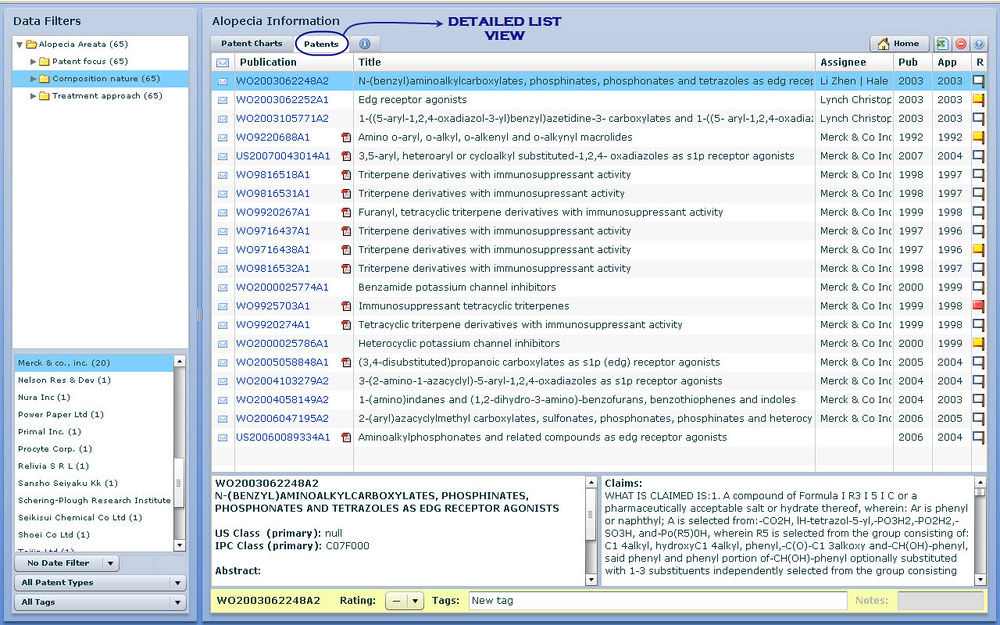Toggle yellow rating flag for WO2003062252A1
The width and height of the screenshot is (1000, 625).
979,100
